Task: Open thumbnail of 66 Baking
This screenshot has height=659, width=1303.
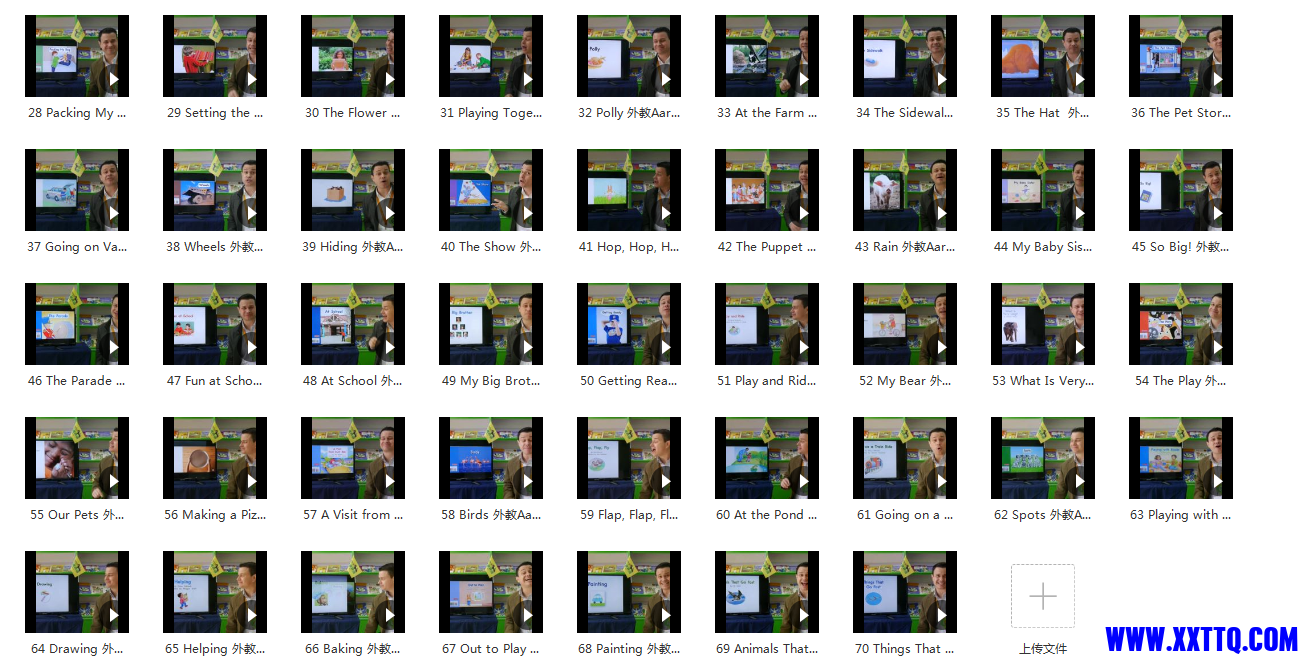Action: coord(353,592)
